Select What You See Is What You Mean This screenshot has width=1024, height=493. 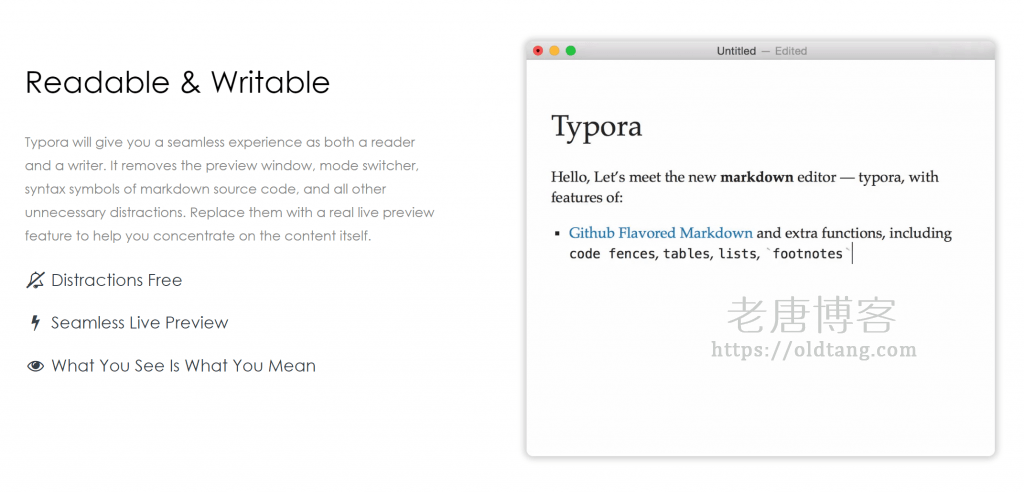click(x=184, y=366)
